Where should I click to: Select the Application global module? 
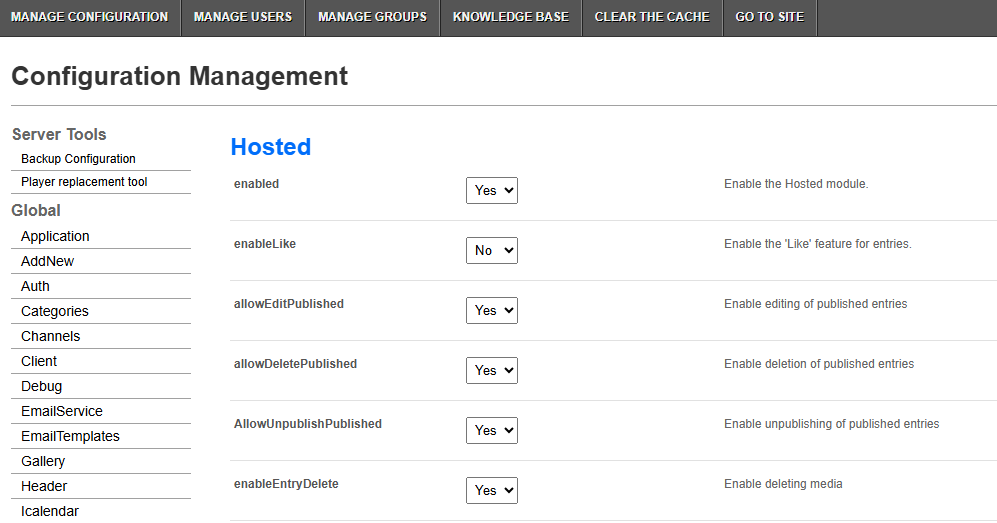point(55,236)
